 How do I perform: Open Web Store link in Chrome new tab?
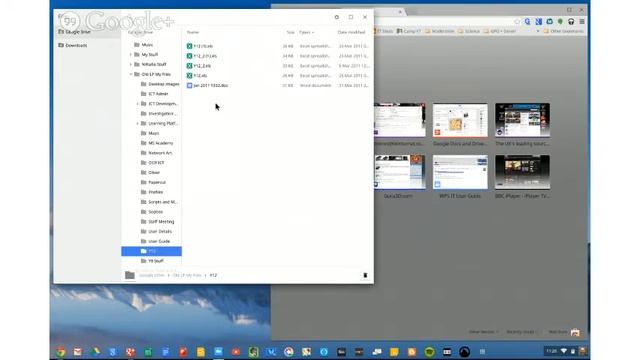(x=564, y=332)
